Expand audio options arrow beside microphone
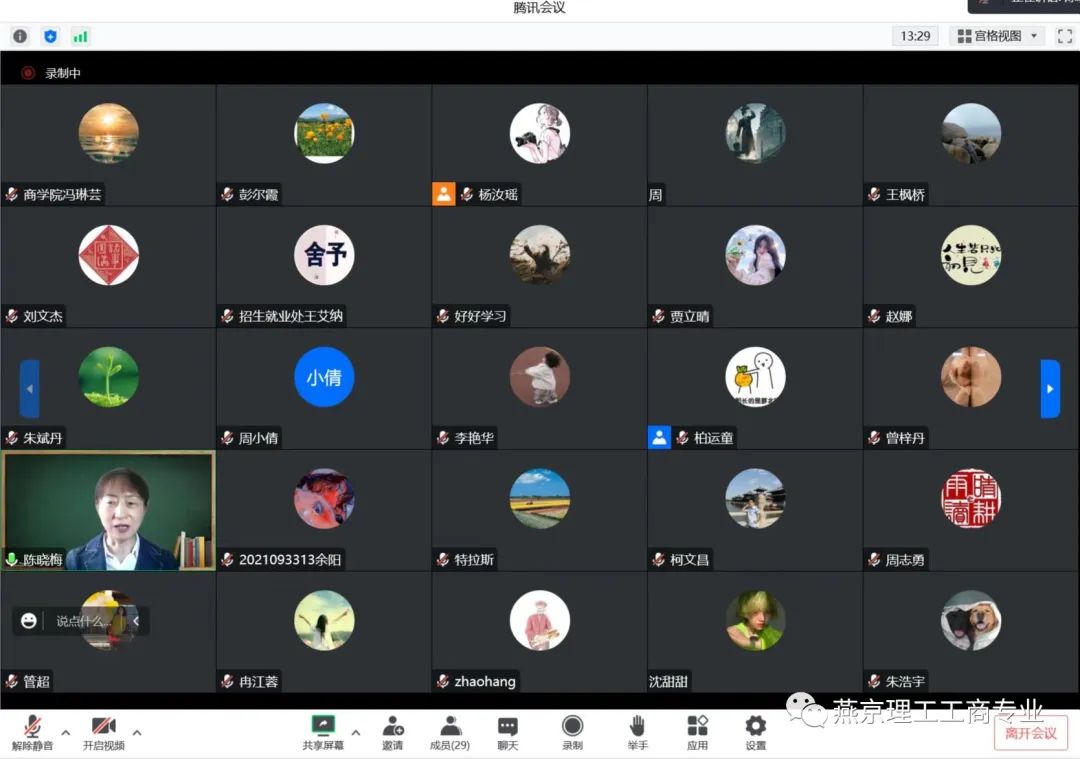This screenshot has height=759, width=1080. pos(66,732)
